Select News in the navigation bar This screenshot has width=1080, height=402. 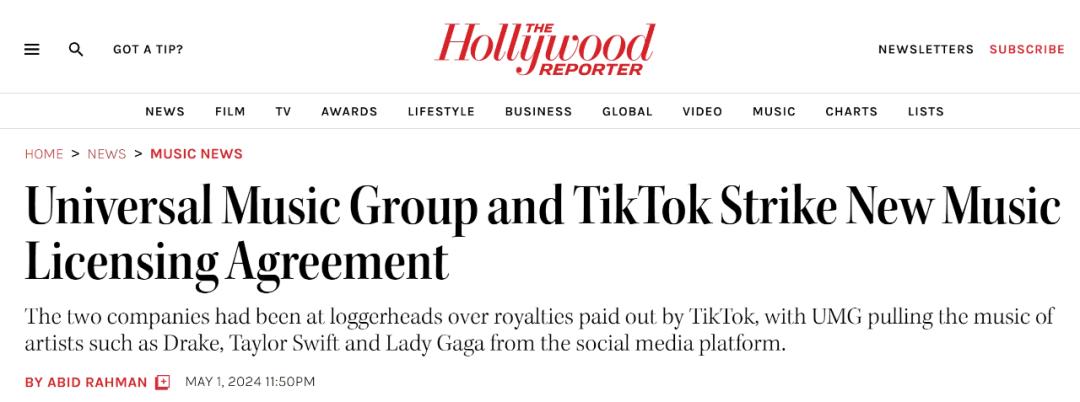tap(165, 112)
